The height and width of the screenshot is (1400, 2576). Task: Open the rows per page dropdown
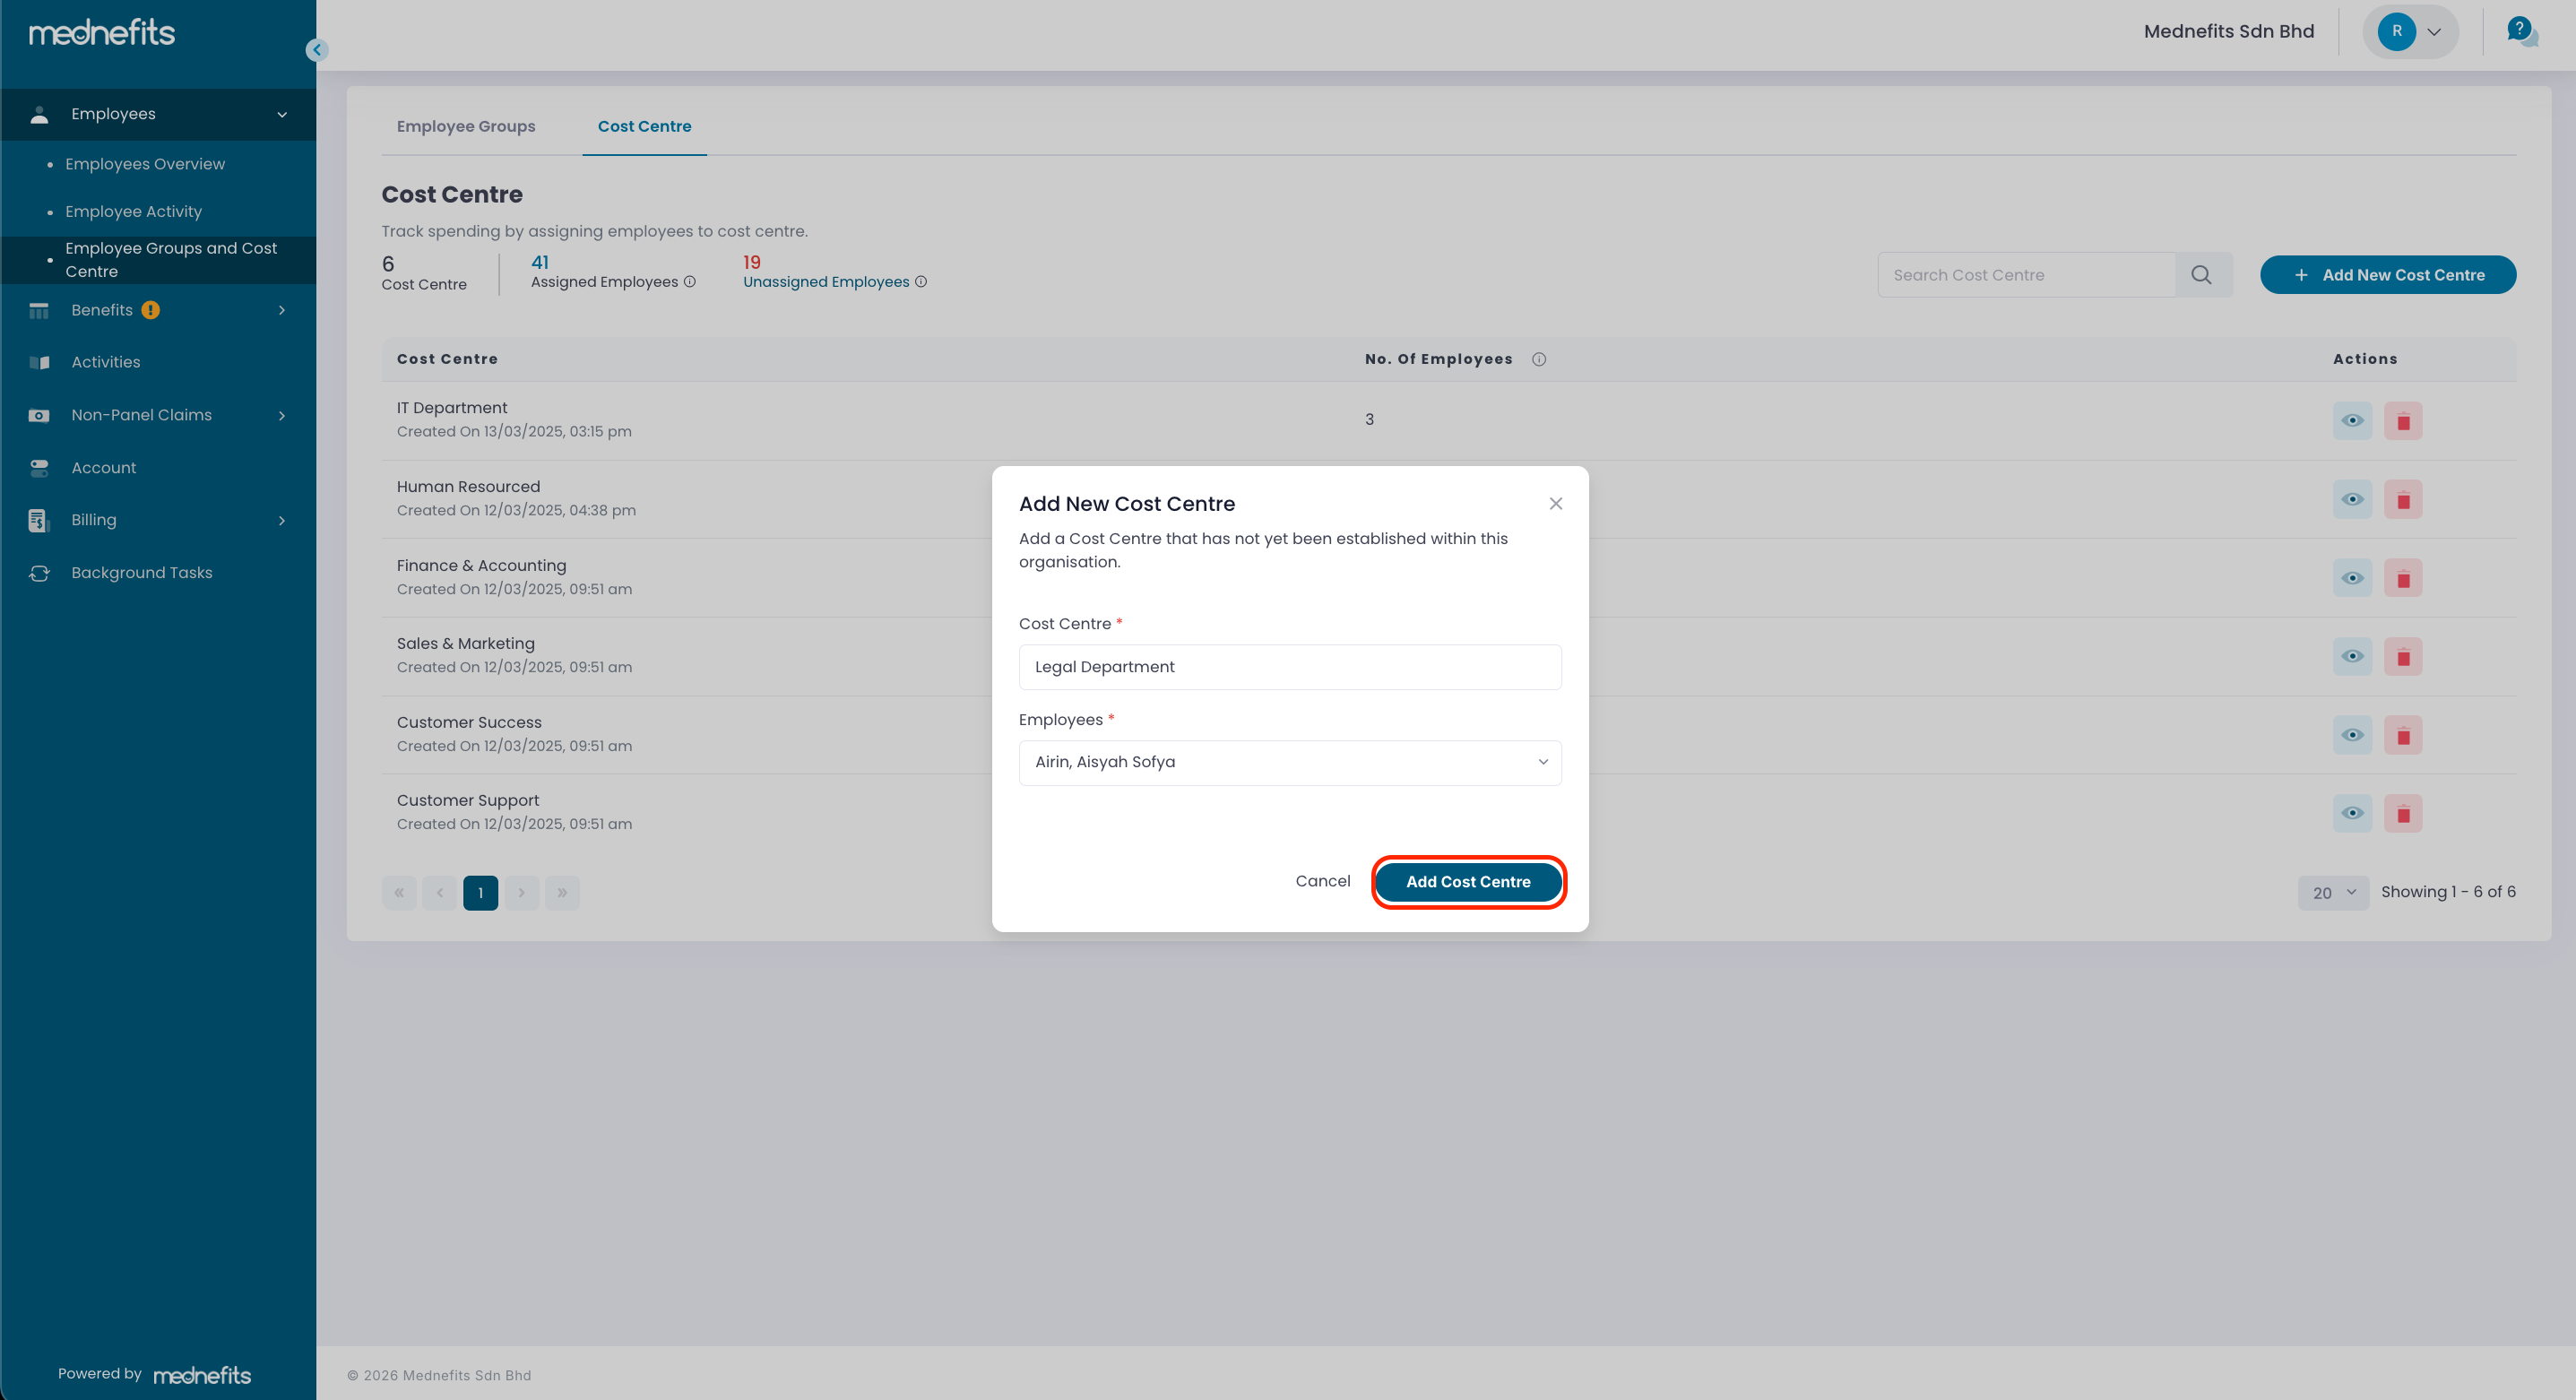point(2332,893)
